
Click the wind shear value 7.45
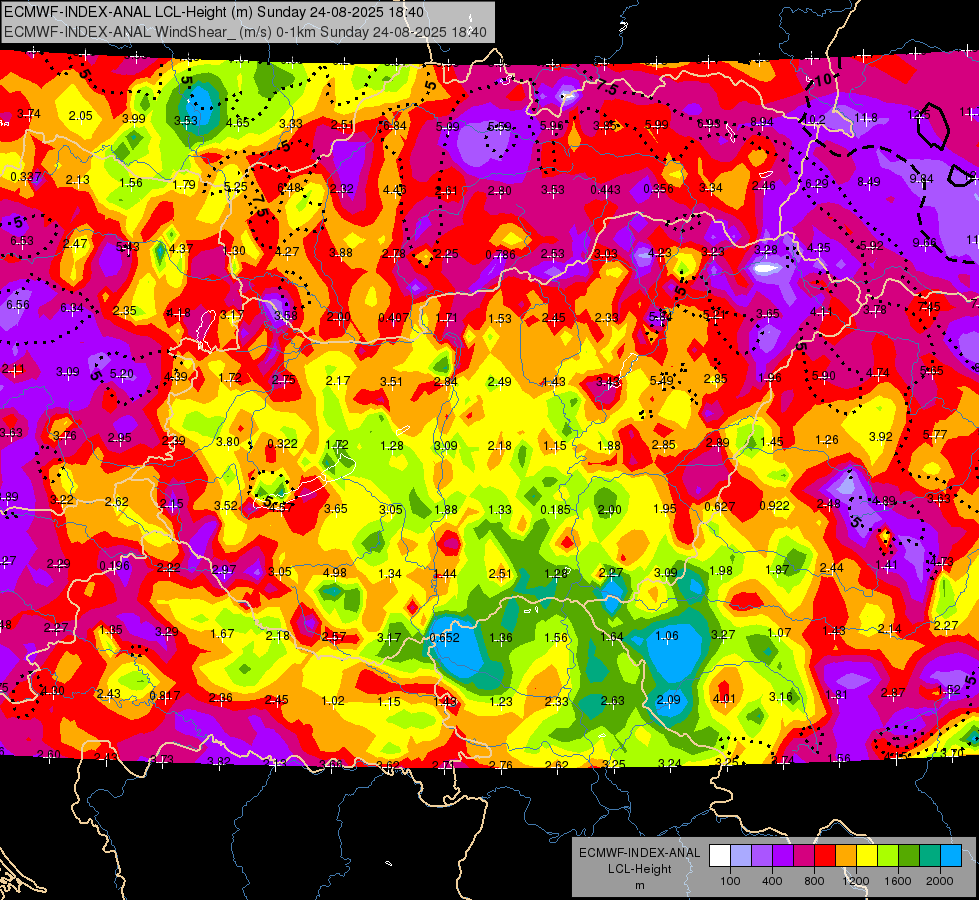(930, 306)
